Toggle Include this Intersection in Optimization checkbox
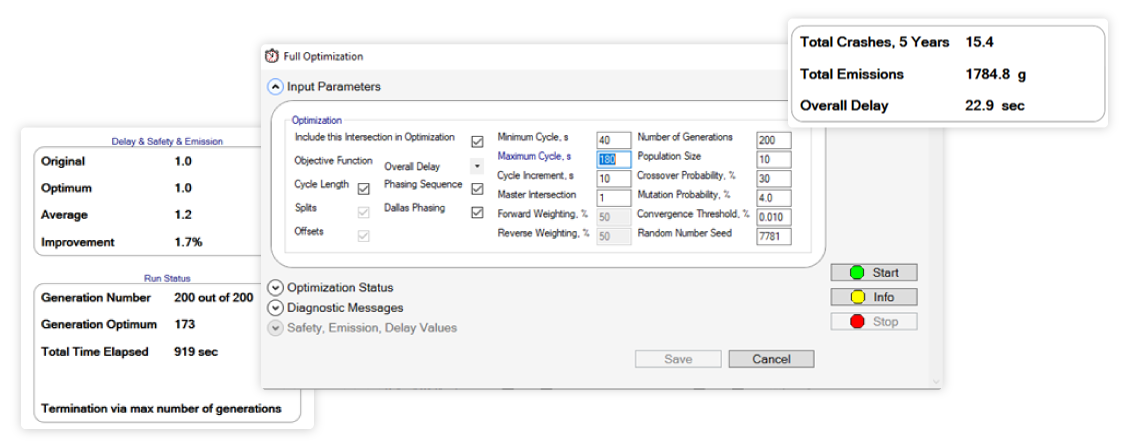Screen dimensions: 1127x444 (x=477, y=142)
